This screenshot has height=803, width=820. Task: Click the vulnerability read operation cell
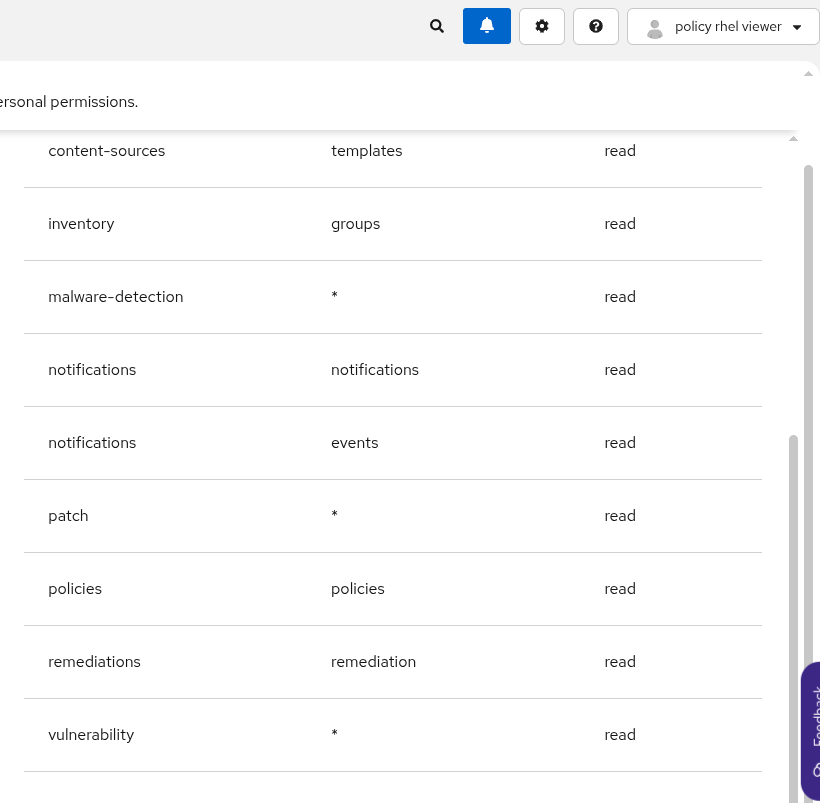[620, 735]
